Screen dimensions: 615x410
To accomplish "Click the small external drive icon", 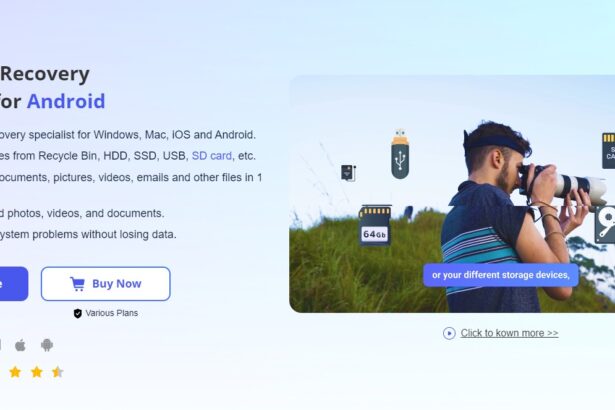I will 348,173.
